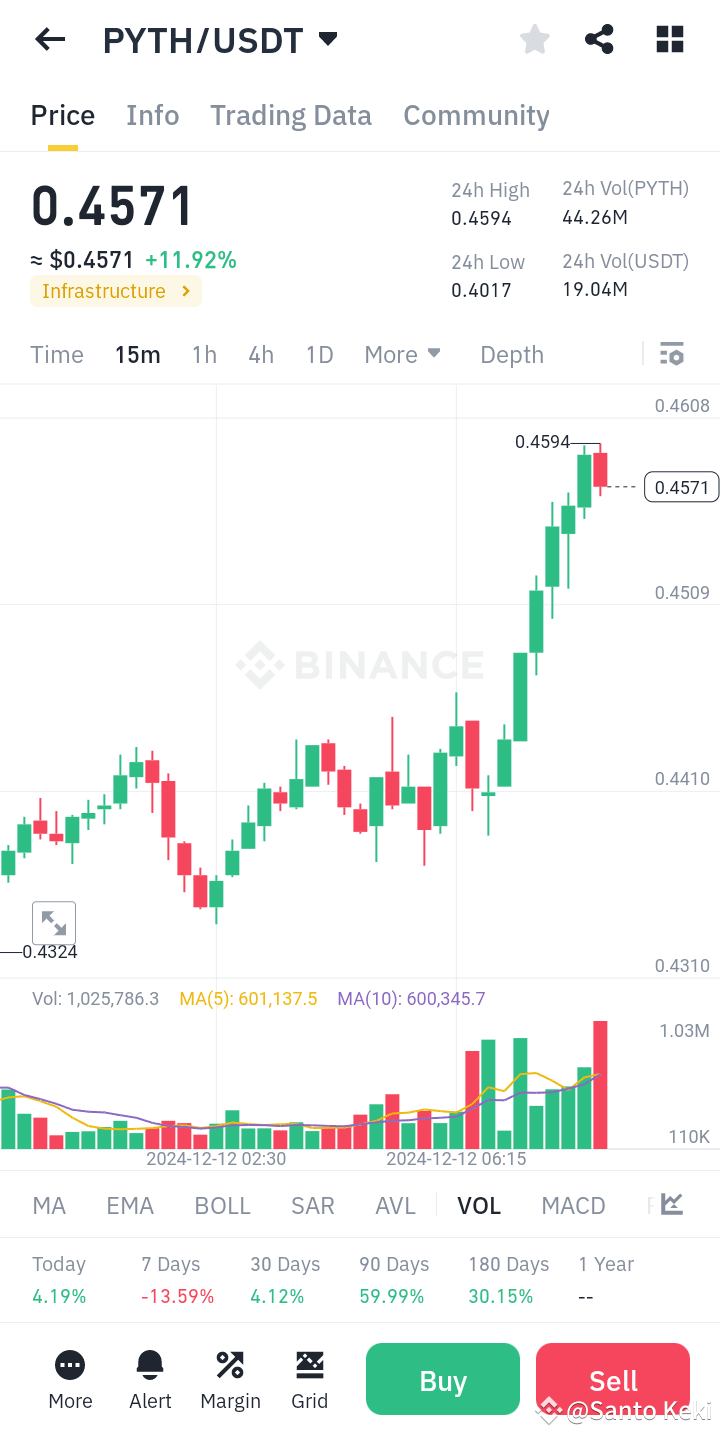The height and width of the screenshot is (1434, 720).
Task: Switch to the Trading Data tab
Action: click(290, 115)
